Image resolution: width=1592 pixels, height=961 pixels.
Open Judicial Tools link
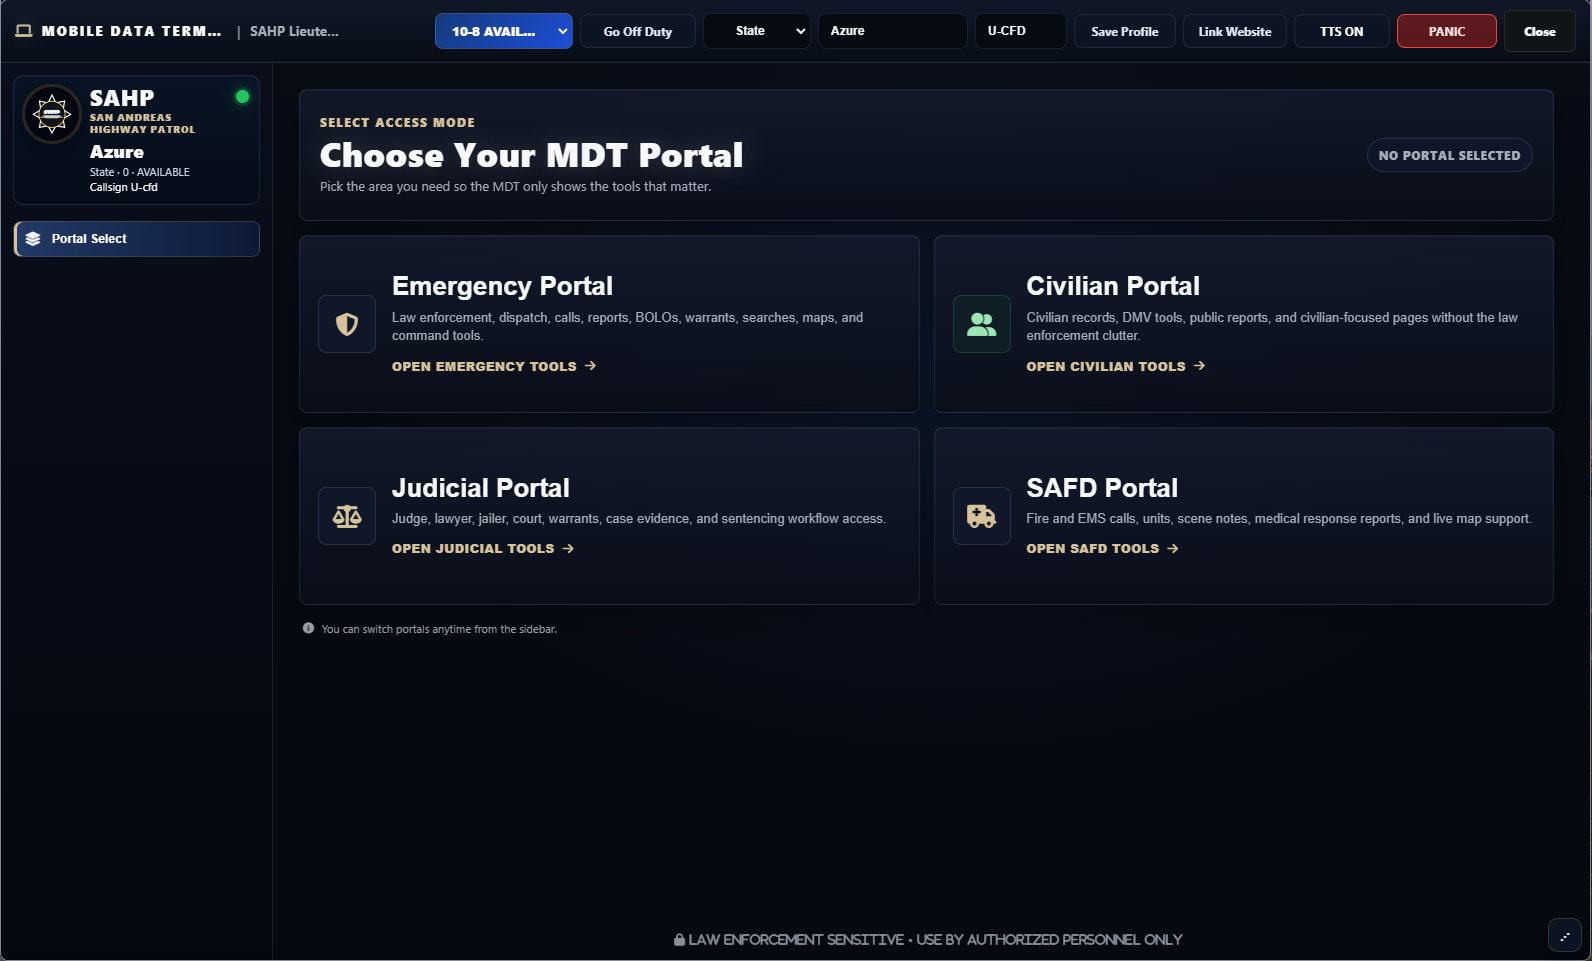click(x=483, y=548)
